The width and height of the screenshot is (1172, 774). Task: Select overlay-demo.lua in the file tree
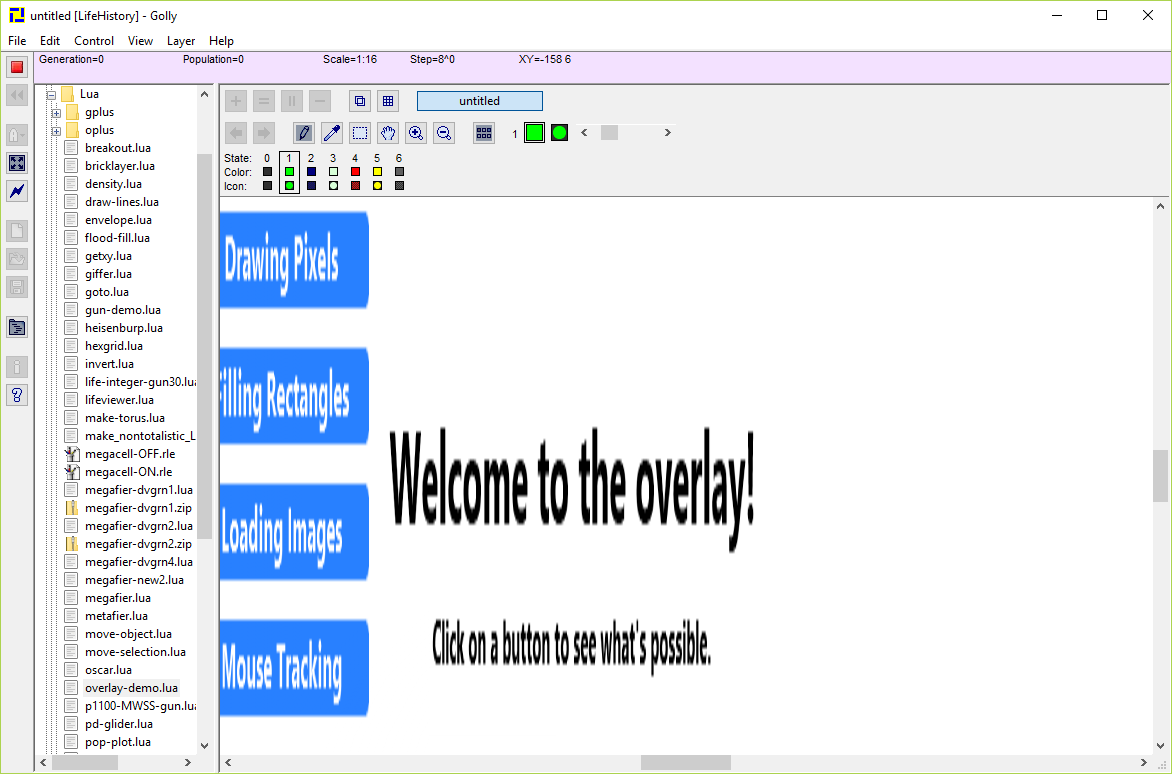coord(132,688)
